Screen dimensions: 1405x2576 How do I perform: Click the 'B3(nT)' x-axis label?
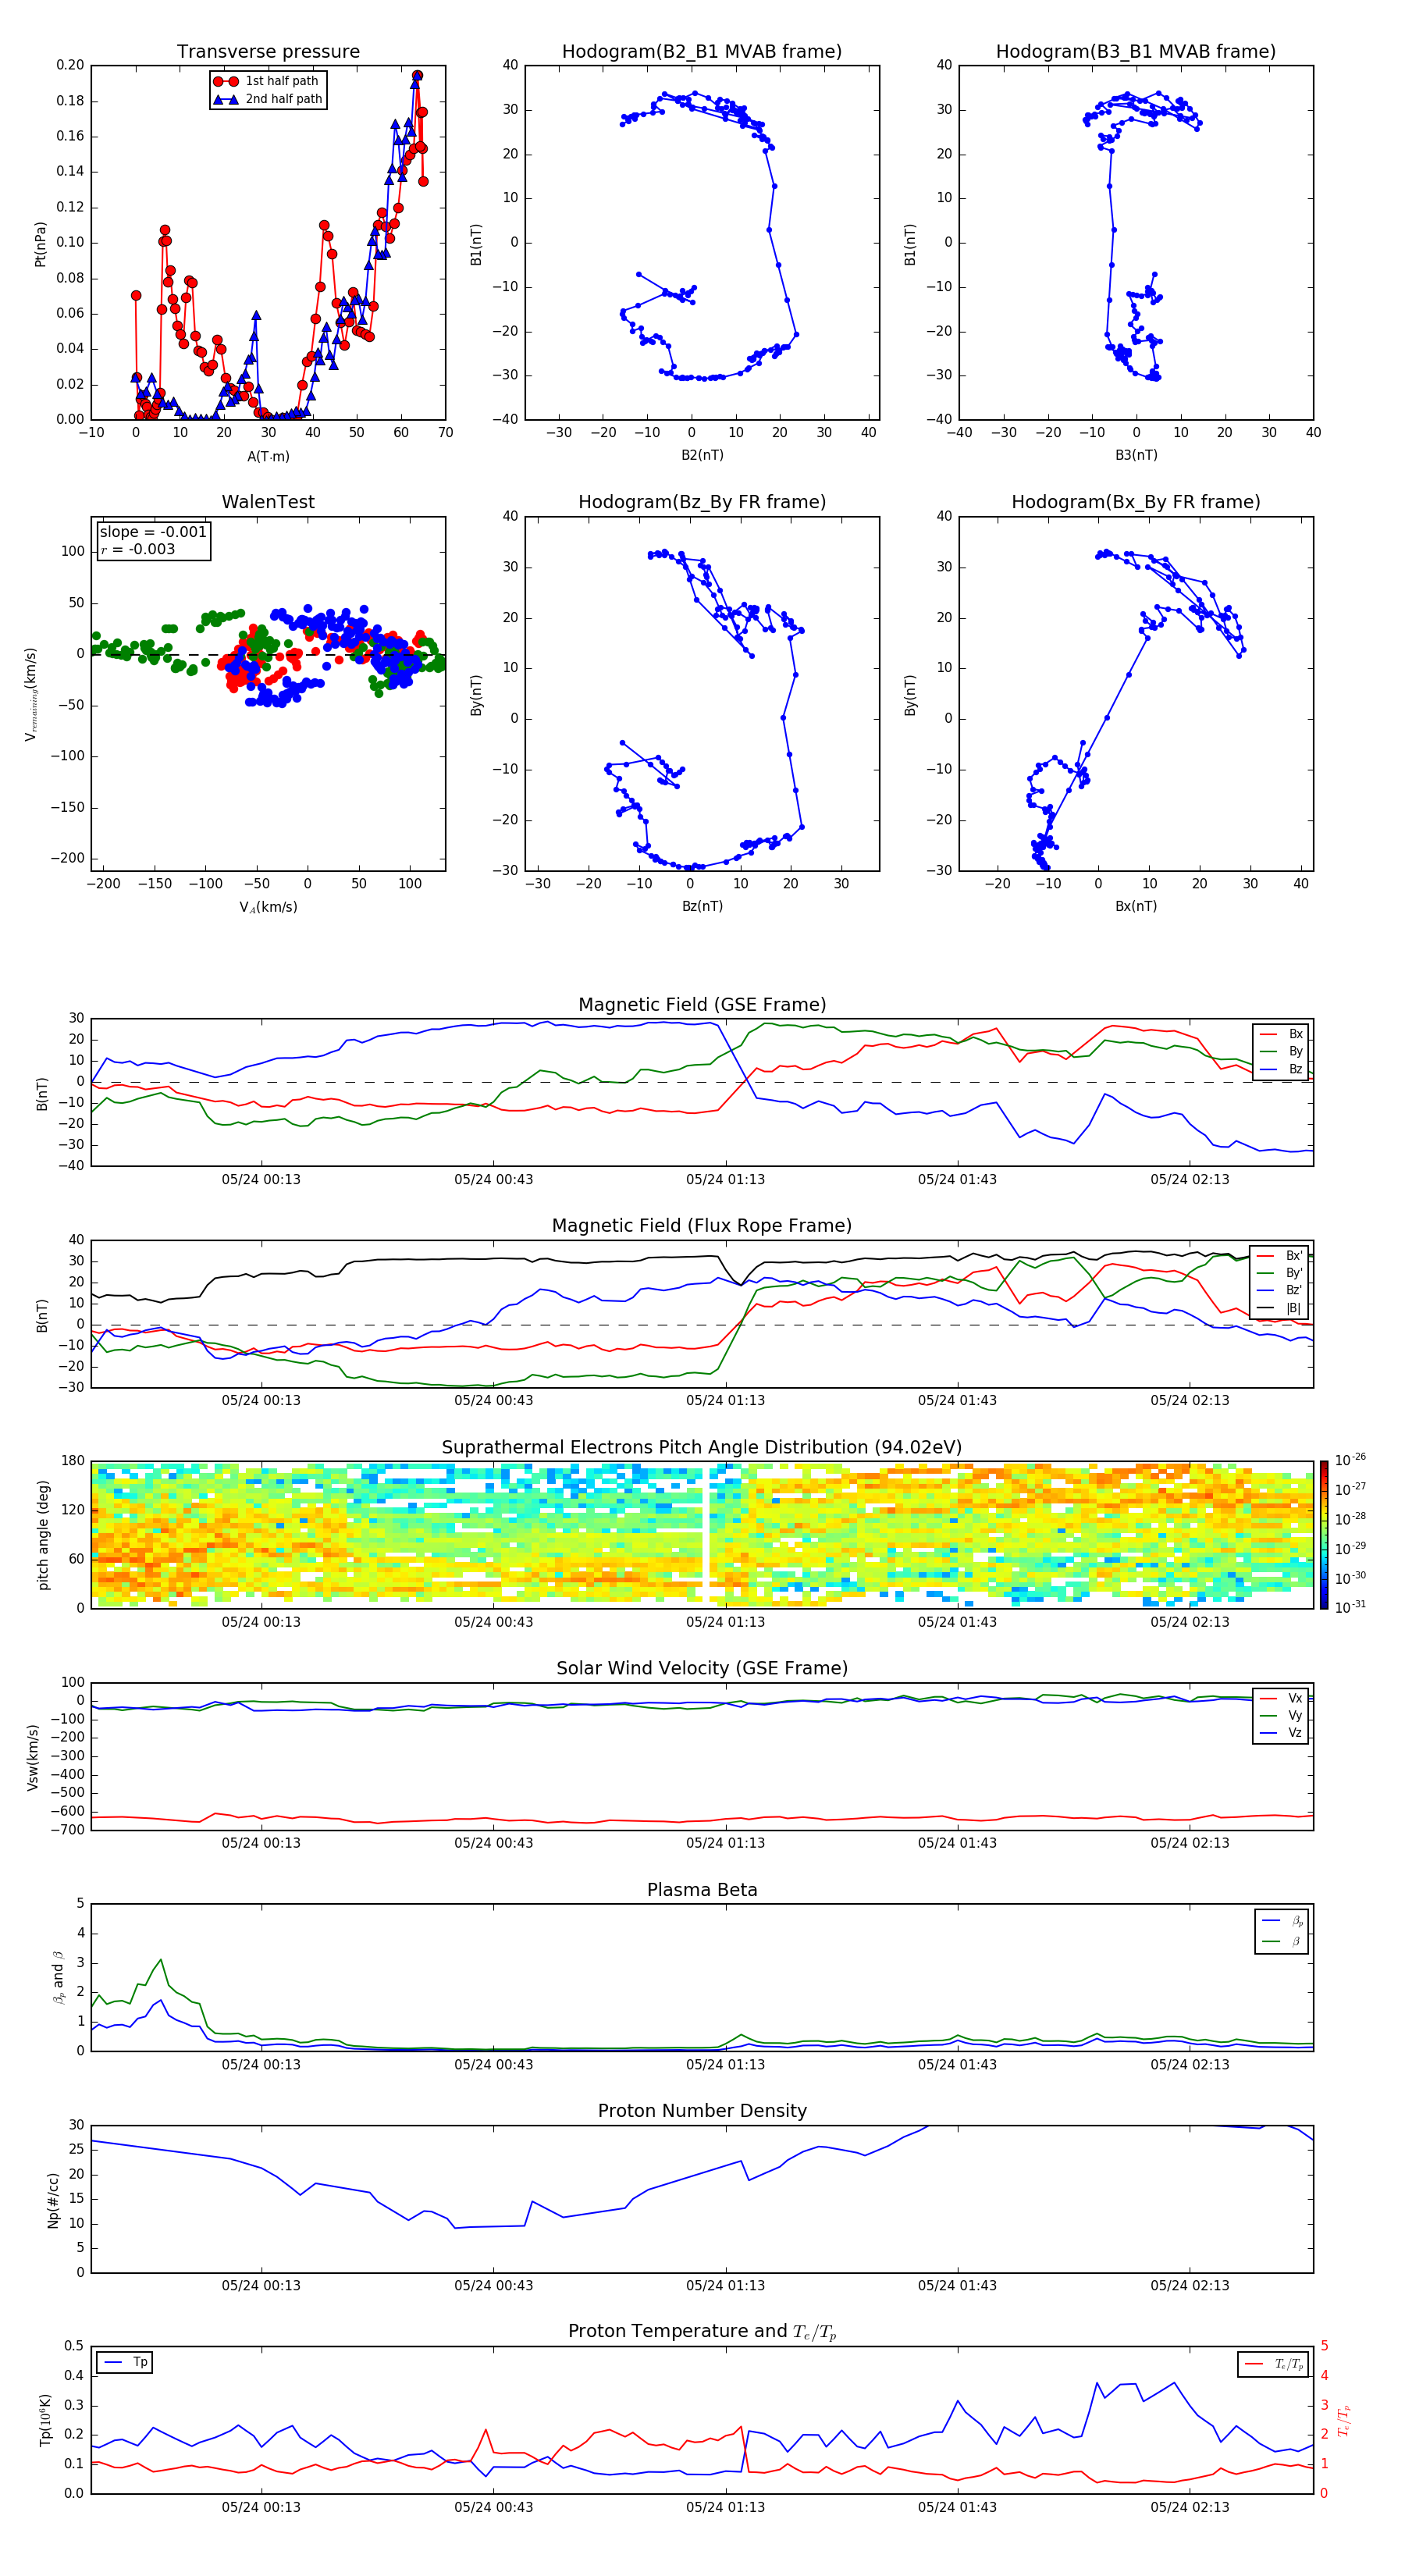pos(1136,455)
